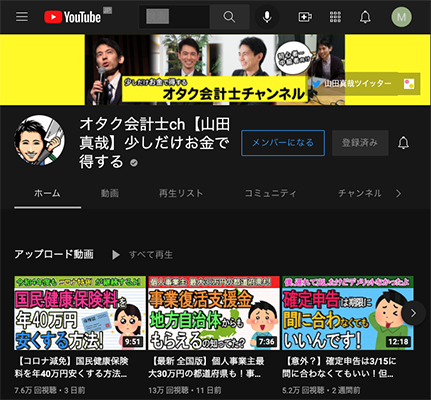Open title 【意外？】確定申告は3/15に video
Screen dimensions: 431x400
[x=340, y=367]
